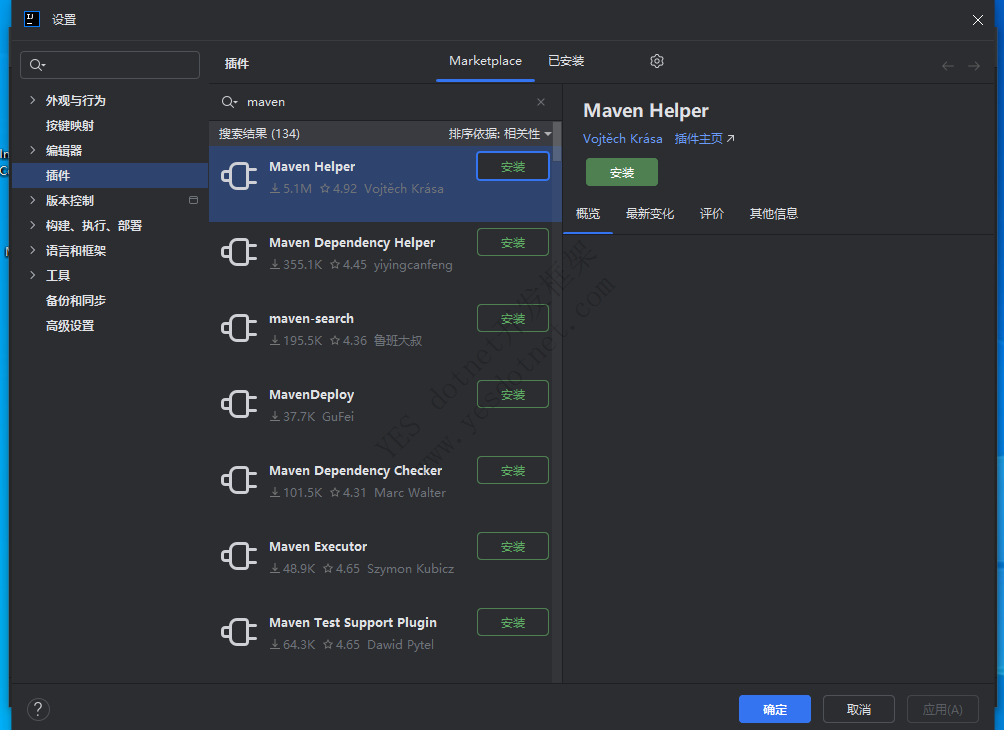
Task: Install the Maven Executor plugin
Action: click(513, 546)
